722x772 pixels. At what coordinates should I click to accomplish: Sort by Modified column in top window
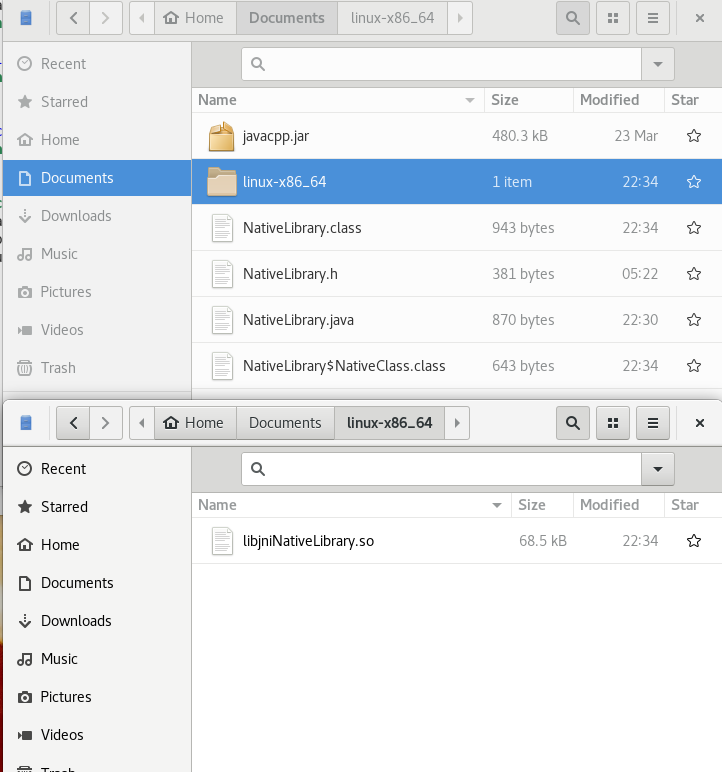click(619, 100)
